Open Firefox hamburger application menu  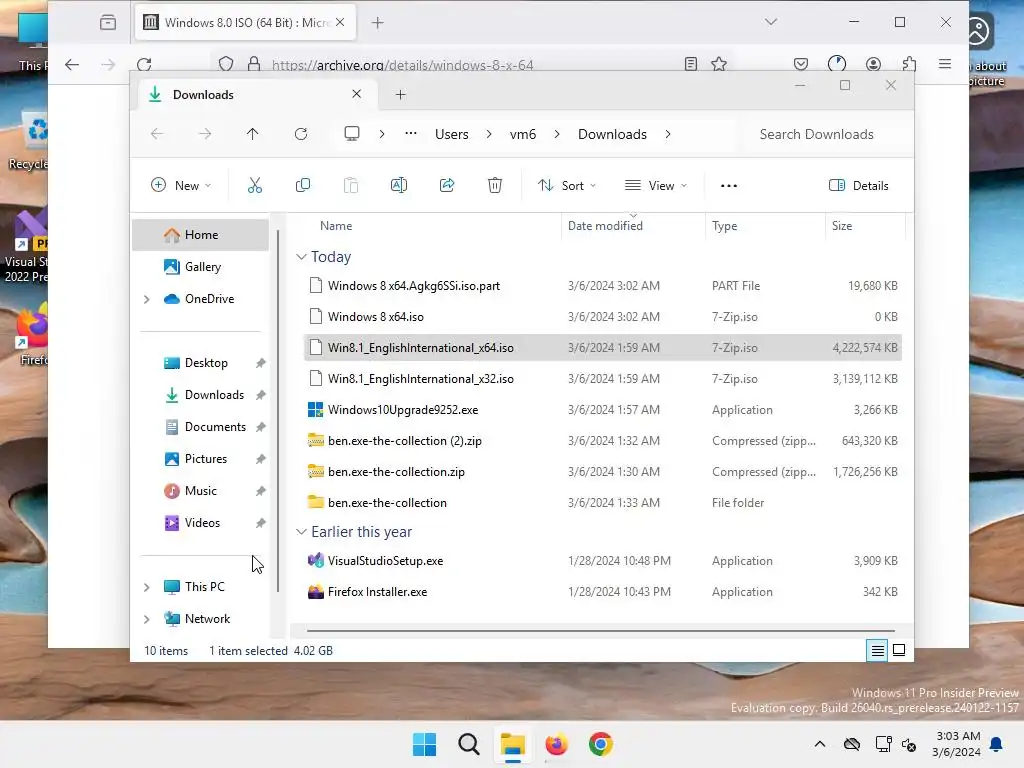tap(945, 64)
